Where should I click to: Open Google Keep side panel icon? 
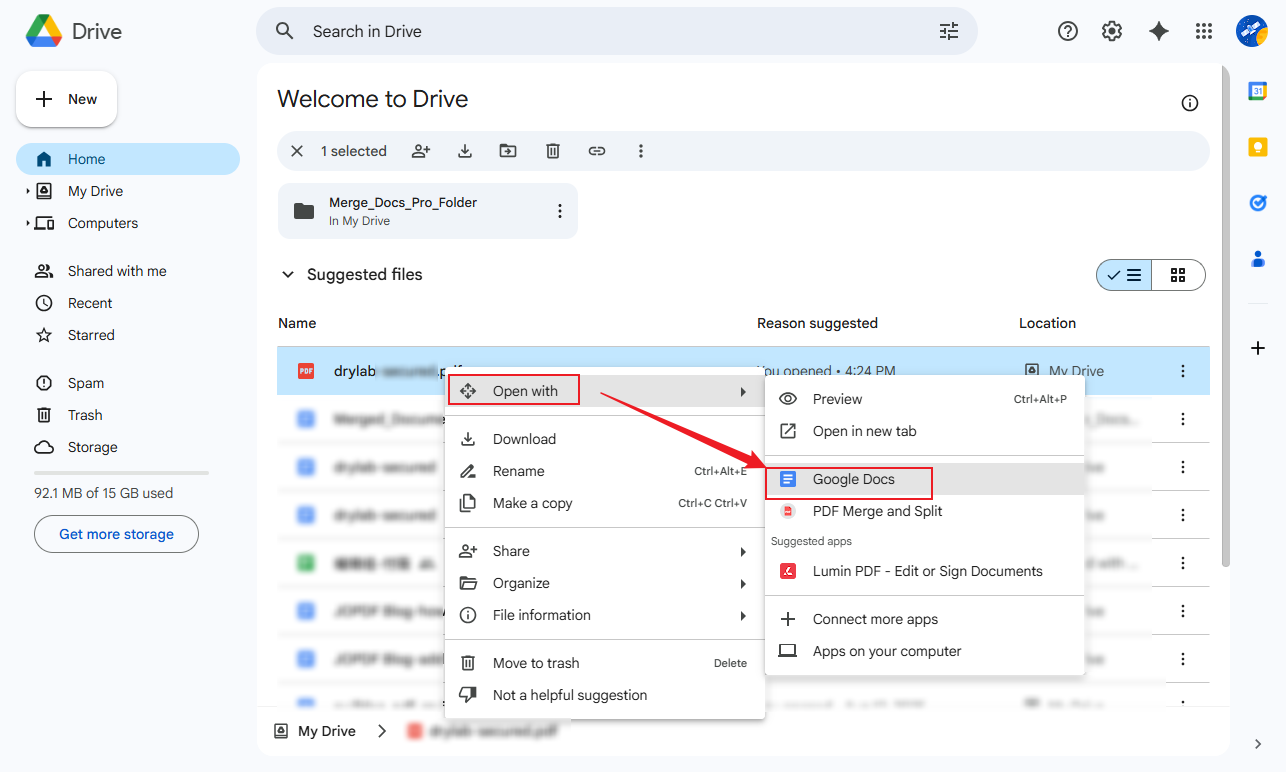pyautogui.click(x=1258, y=147)
